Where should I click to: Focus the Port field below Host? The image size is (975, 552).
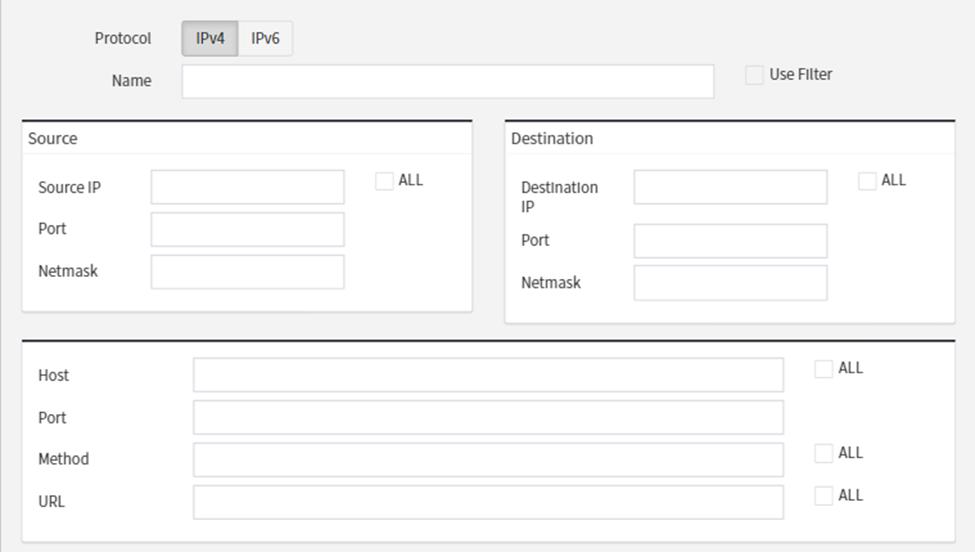click(x=488, y=418)
